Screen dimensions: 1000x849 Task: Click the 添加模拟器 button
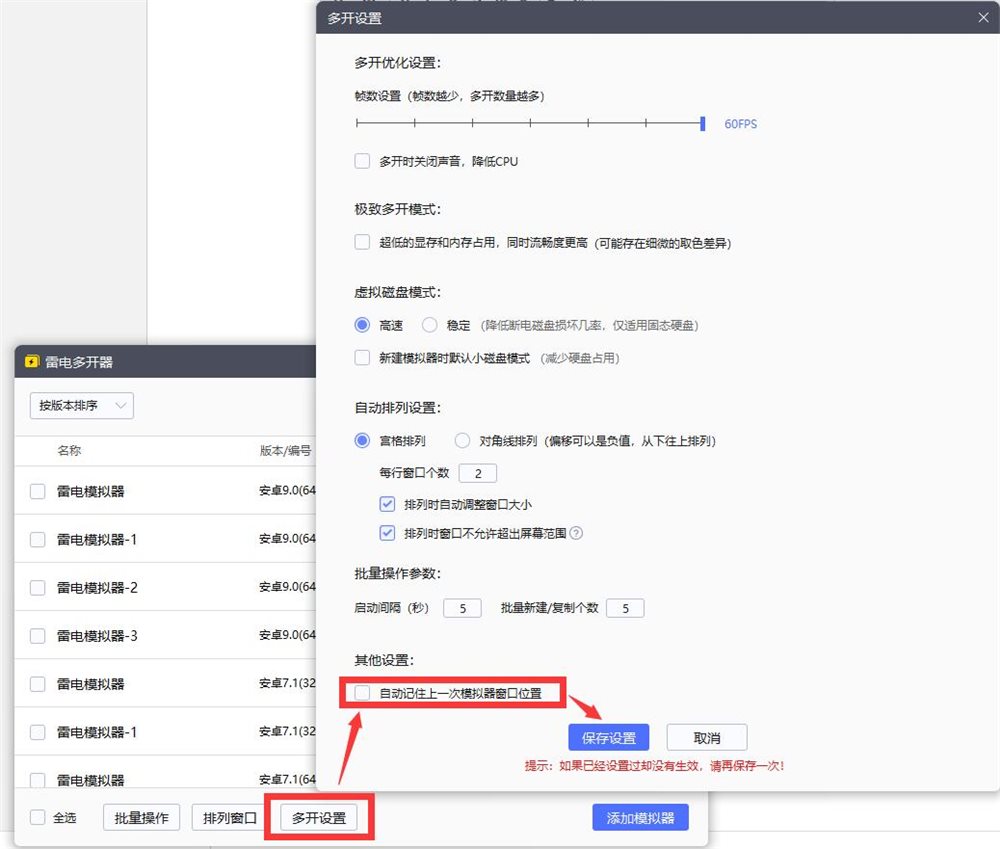[640, 817]
